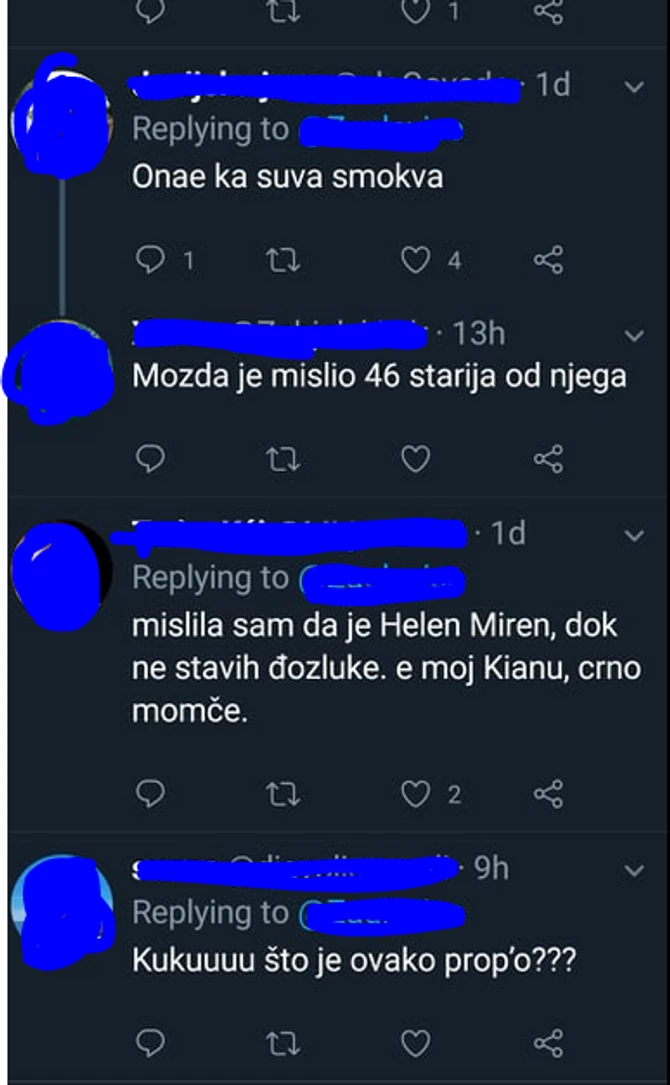Click the reply icon under 'Kukuuuu što je ovako prop'o???'
Screen dimensions: 670x1085
(150, 1042)
